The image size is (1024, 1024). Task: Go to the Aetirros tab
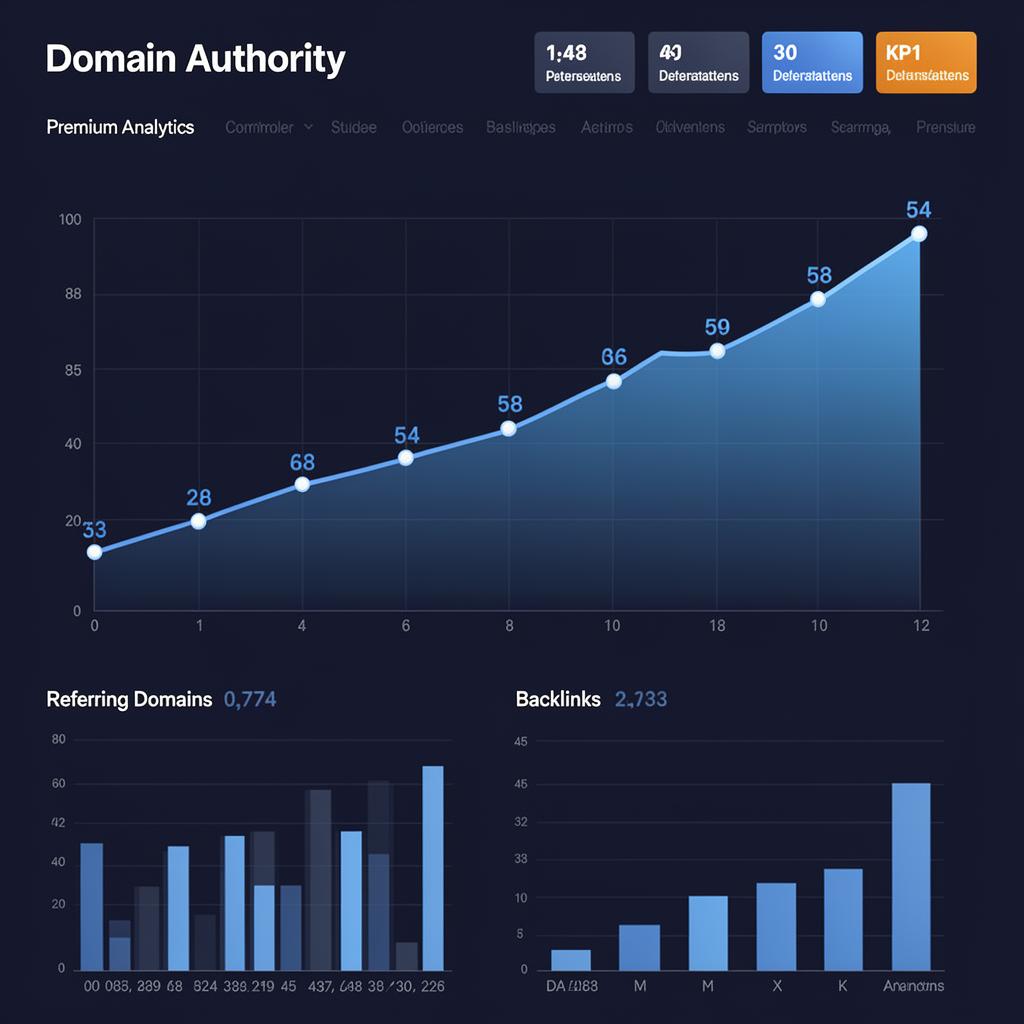pos(607,127)
